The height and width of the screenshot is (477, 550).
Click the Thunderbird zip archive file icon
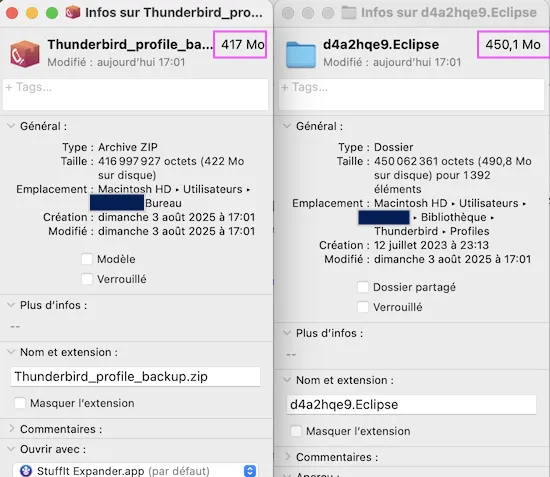point(25,54)
